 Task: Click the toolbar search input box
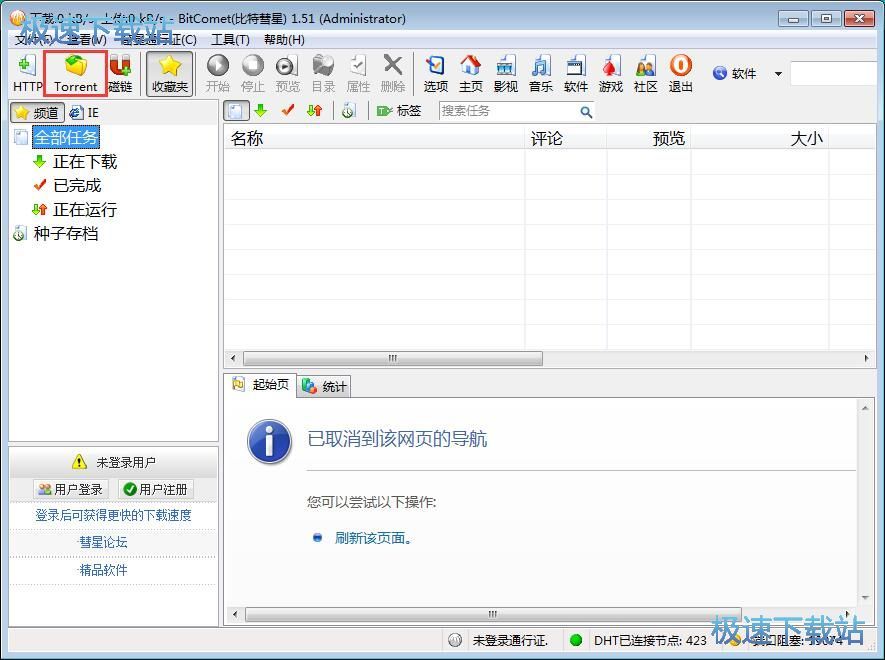coord(834,74)
